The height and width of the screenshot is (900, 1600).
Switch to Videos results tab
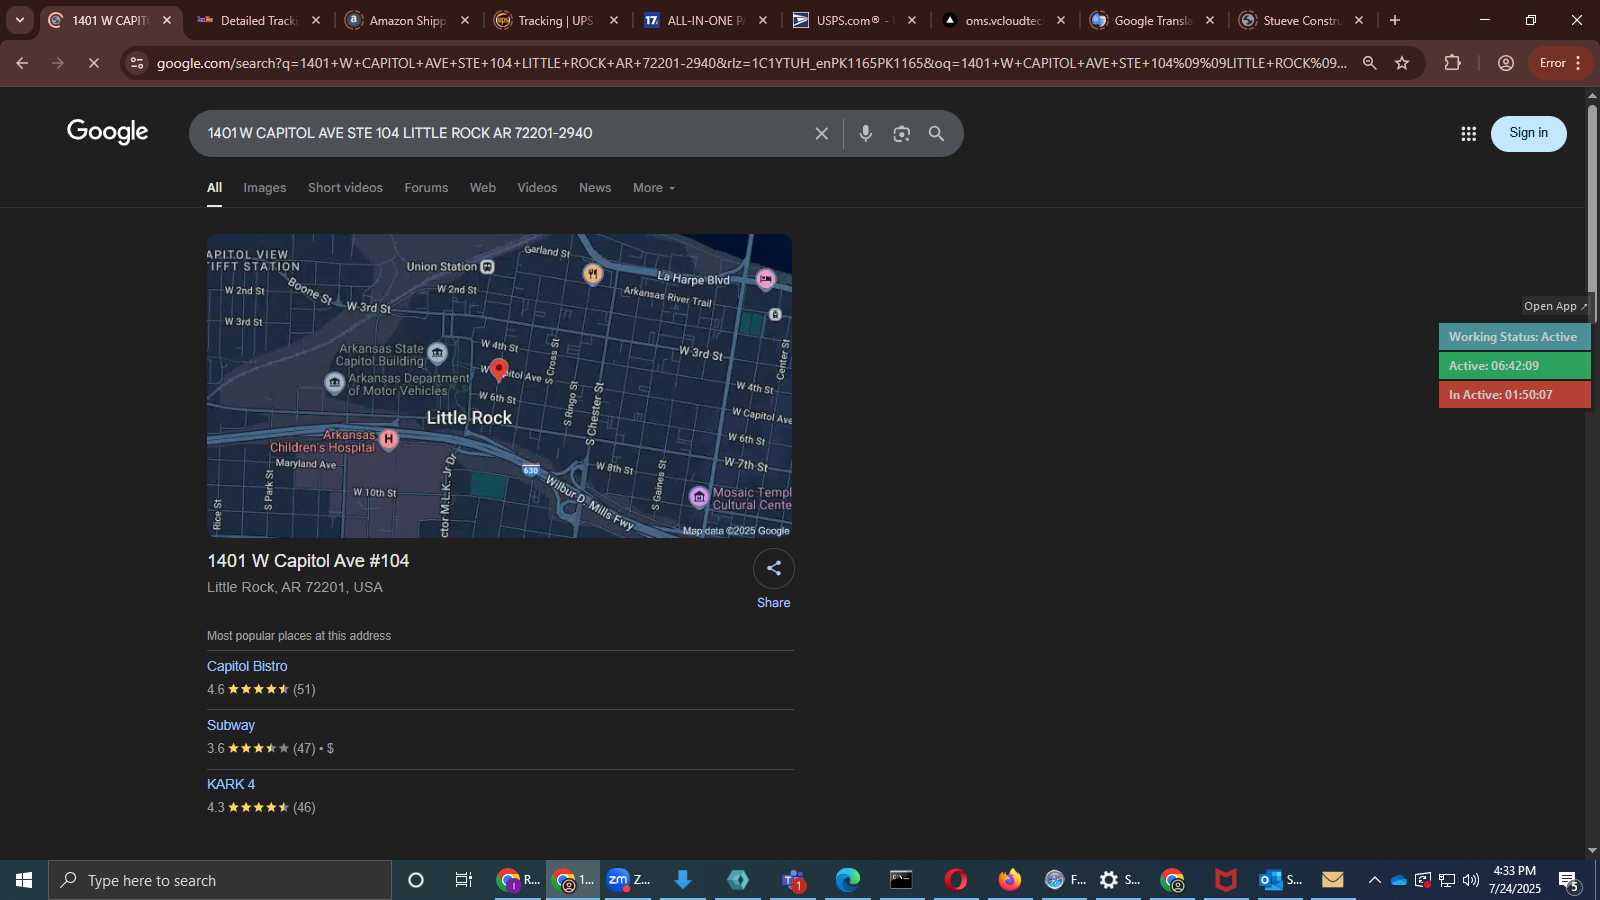tap(537, 188)
